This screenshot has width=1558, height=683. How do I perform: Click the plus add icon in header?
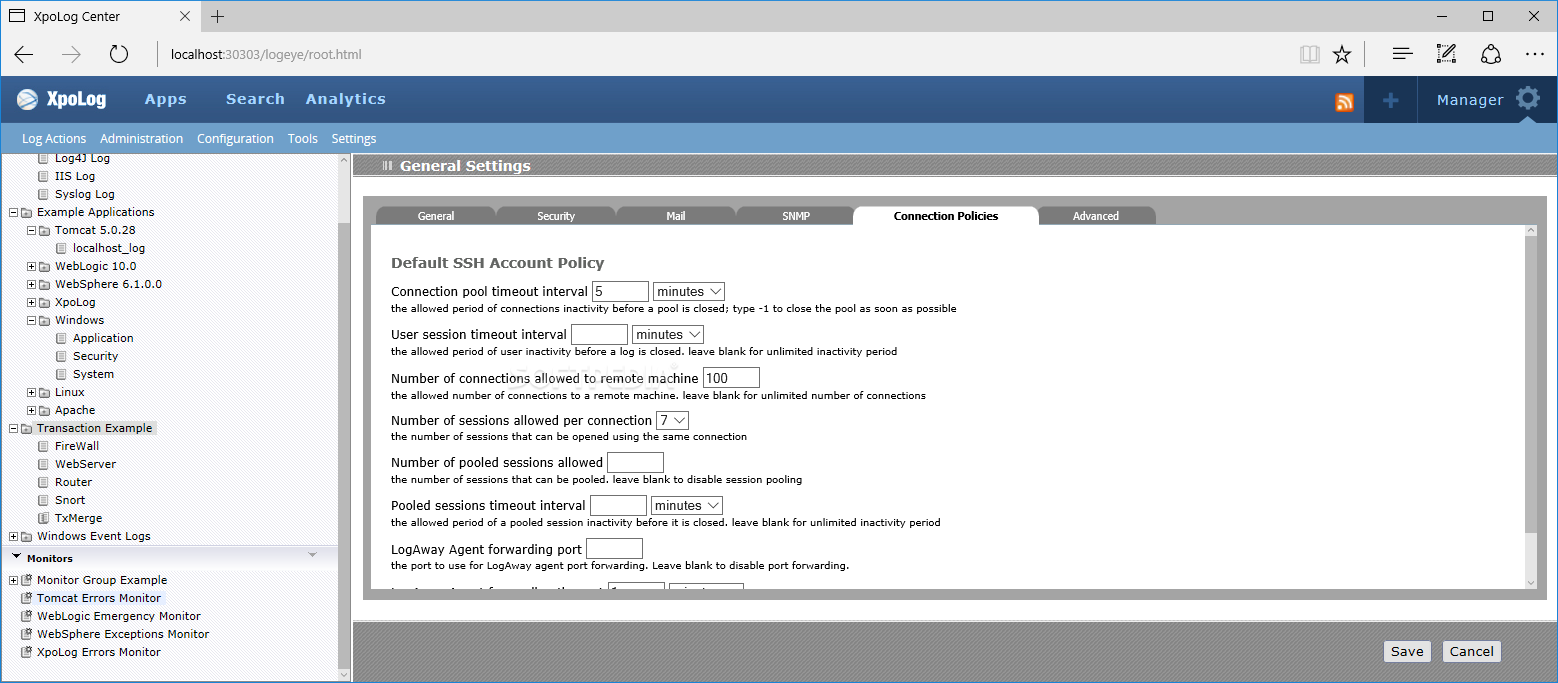coord(1390,100)
